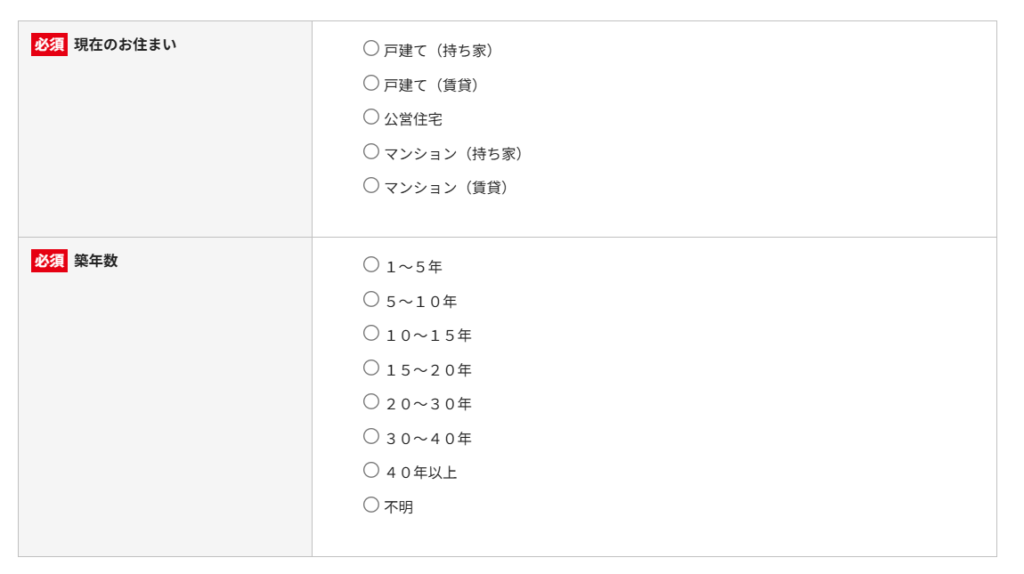The width and height of the screenshot is (1024, 574).
Task: Choose the ２０～３０年 option
Action: point(371,402)
